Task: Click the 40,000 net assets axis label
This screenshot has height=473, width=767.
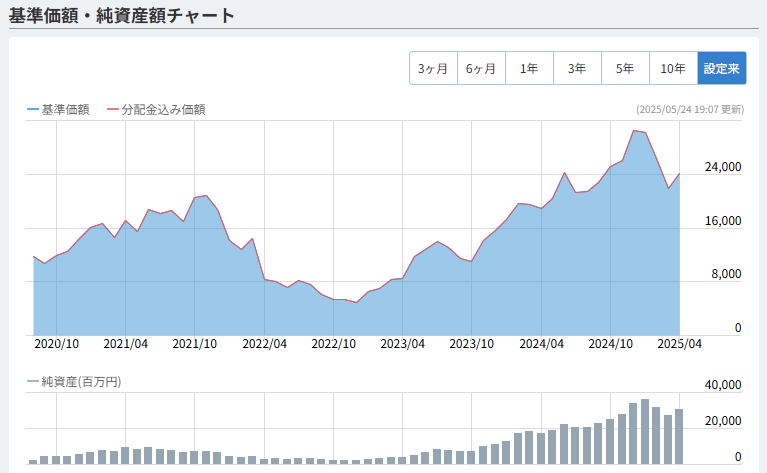Action: point(722,385)
